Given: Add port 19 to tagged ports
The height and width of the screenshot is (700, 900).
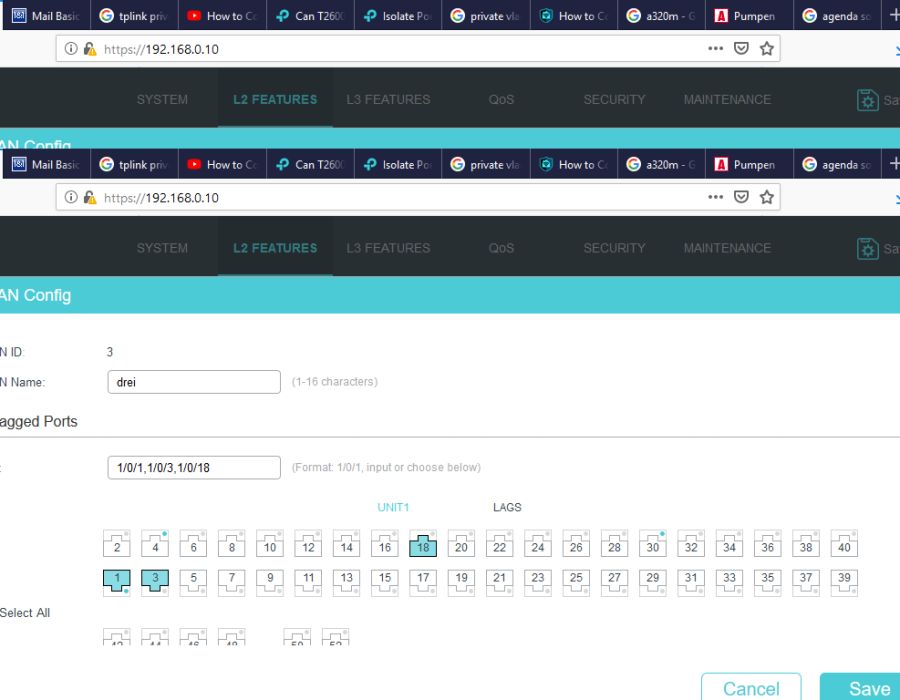Looking at the screenshot, I should [x=461, y=582].
